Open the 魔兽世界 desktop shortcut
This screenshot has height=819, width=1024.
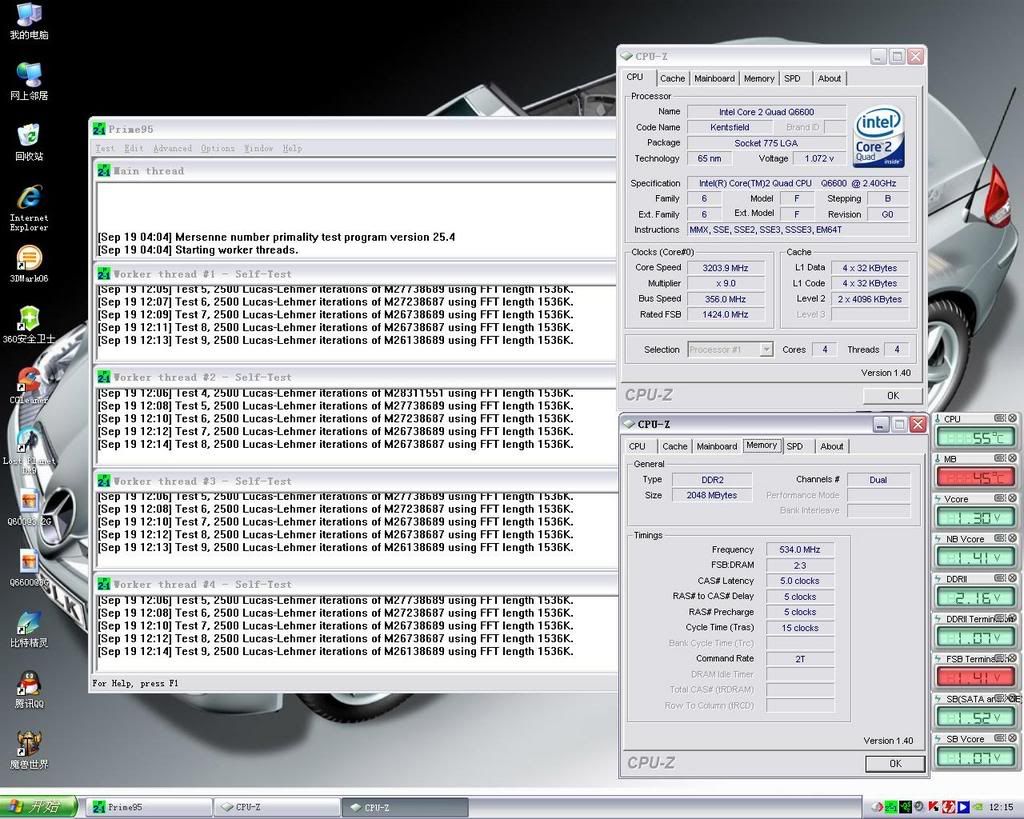(x=29, y=745)
